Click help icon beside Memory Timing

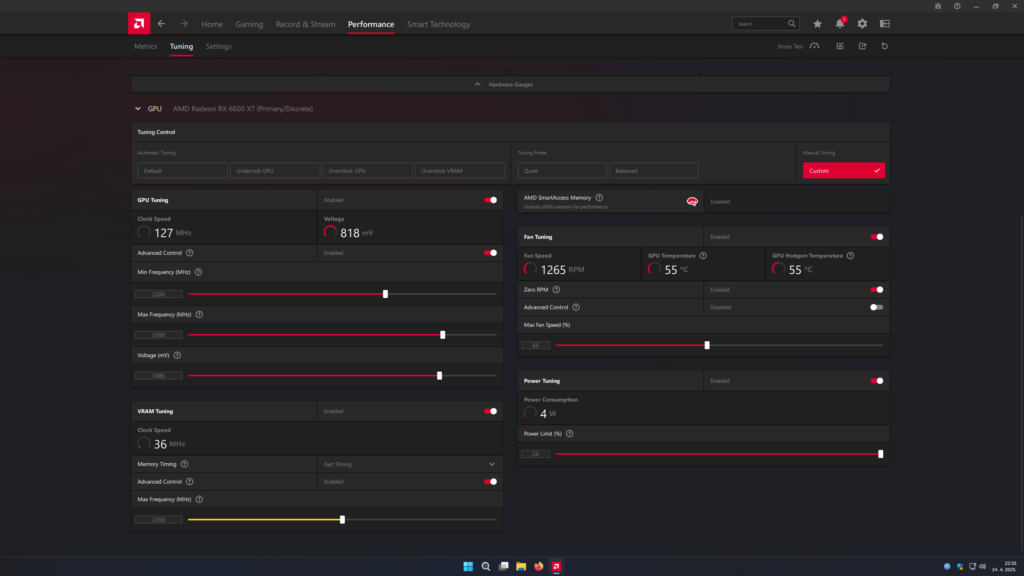[184, 464]
